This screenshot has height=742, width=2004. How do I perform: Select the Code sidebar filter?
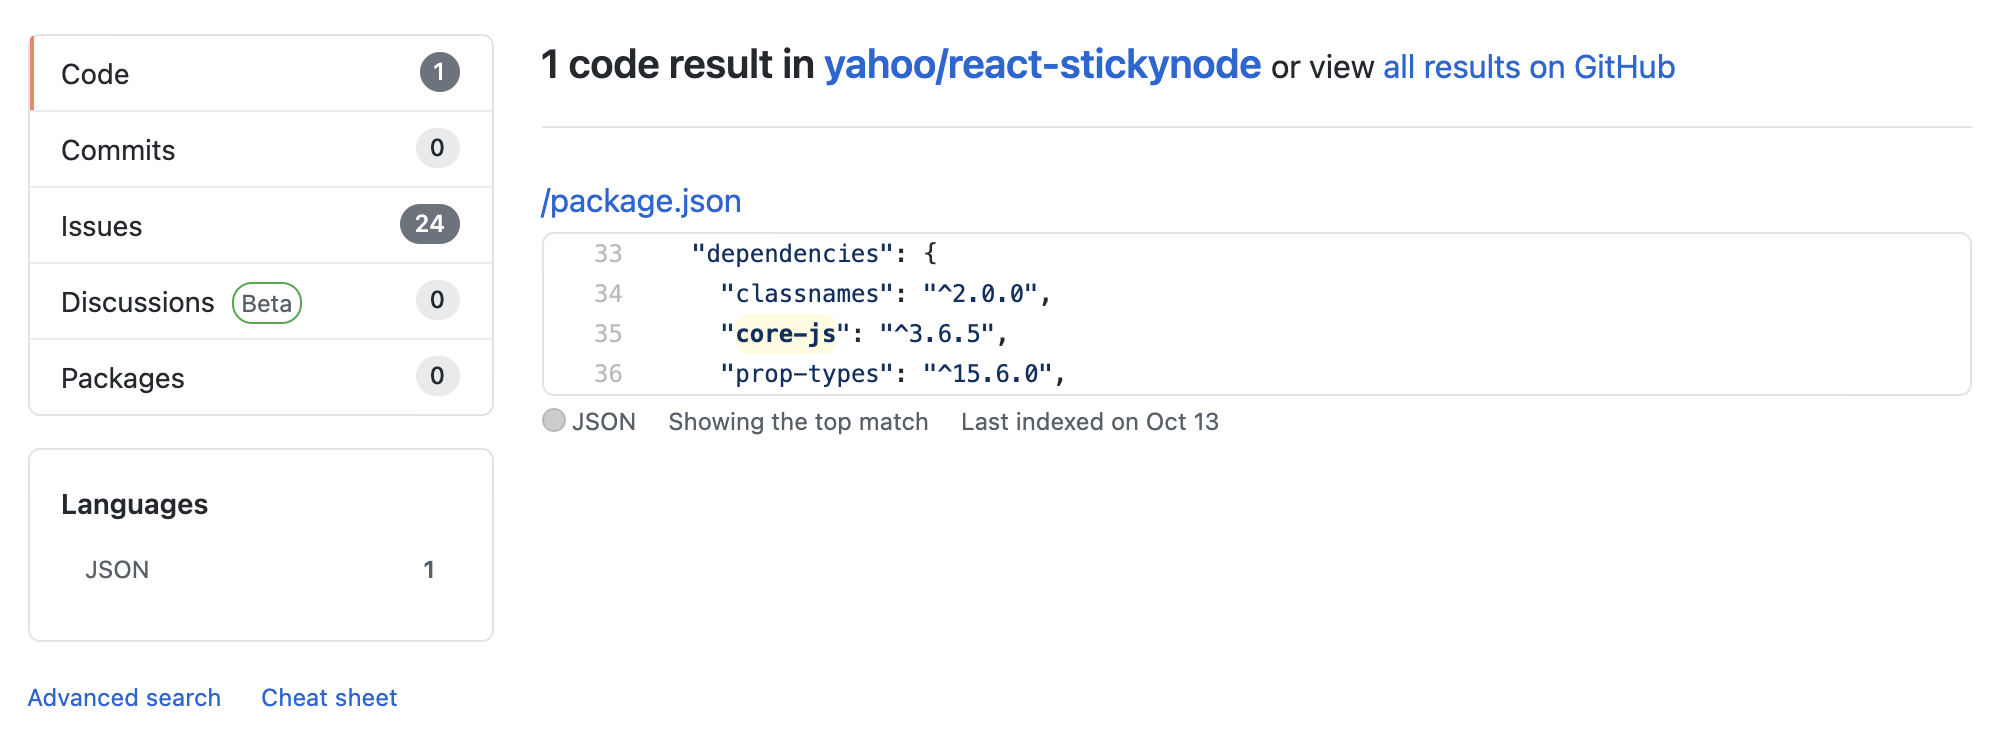point(95,72)
